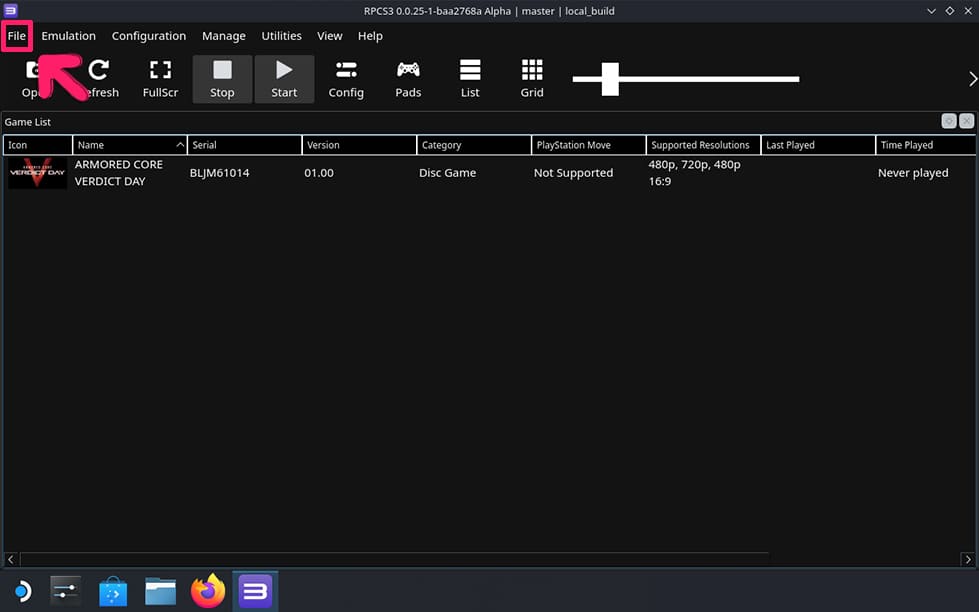Open the Help menu
The height and width of the screenshot is (612, 979).
point(370,36)
